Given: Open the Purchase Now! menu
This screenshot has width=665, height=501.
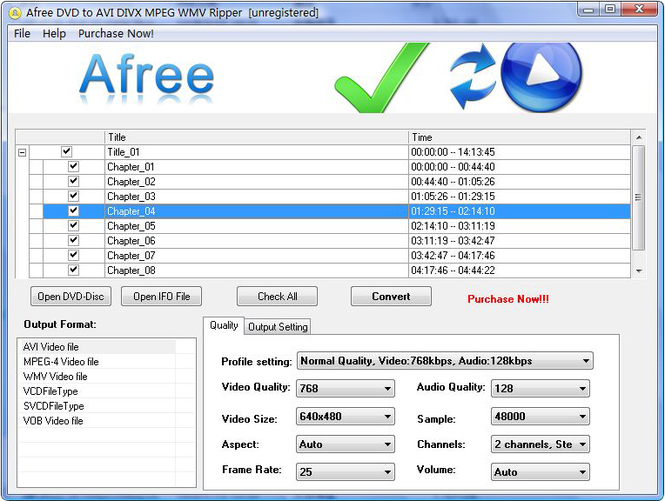Looking at the screenshot, I should click(116, 34).
